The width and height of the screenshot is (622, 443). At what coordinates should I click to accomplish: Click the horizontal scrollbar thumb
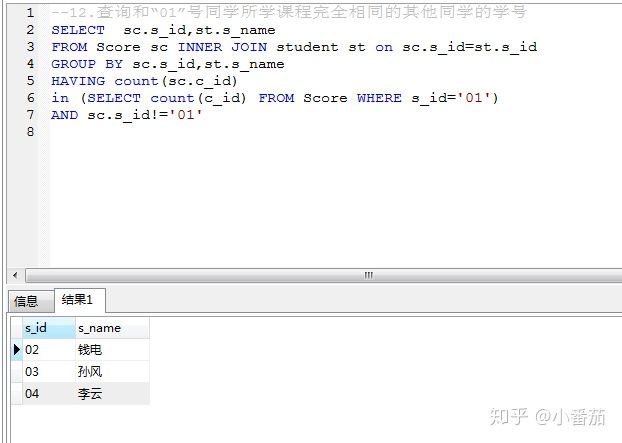tap(324, 275)
